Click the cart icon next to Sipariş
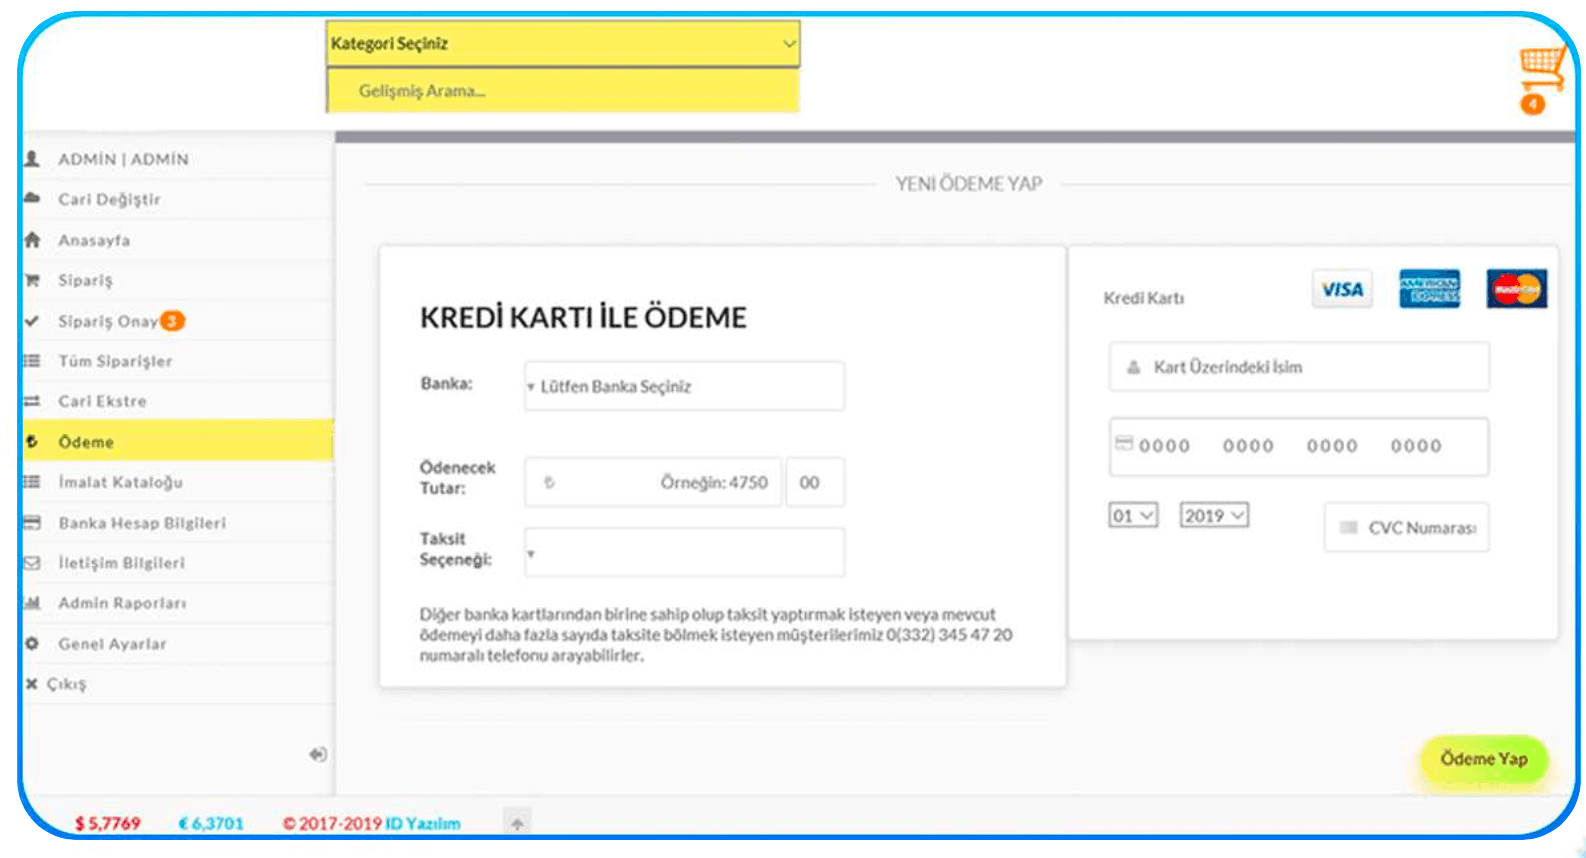This screenshot has width=1586, height=858. click(32, 280)
